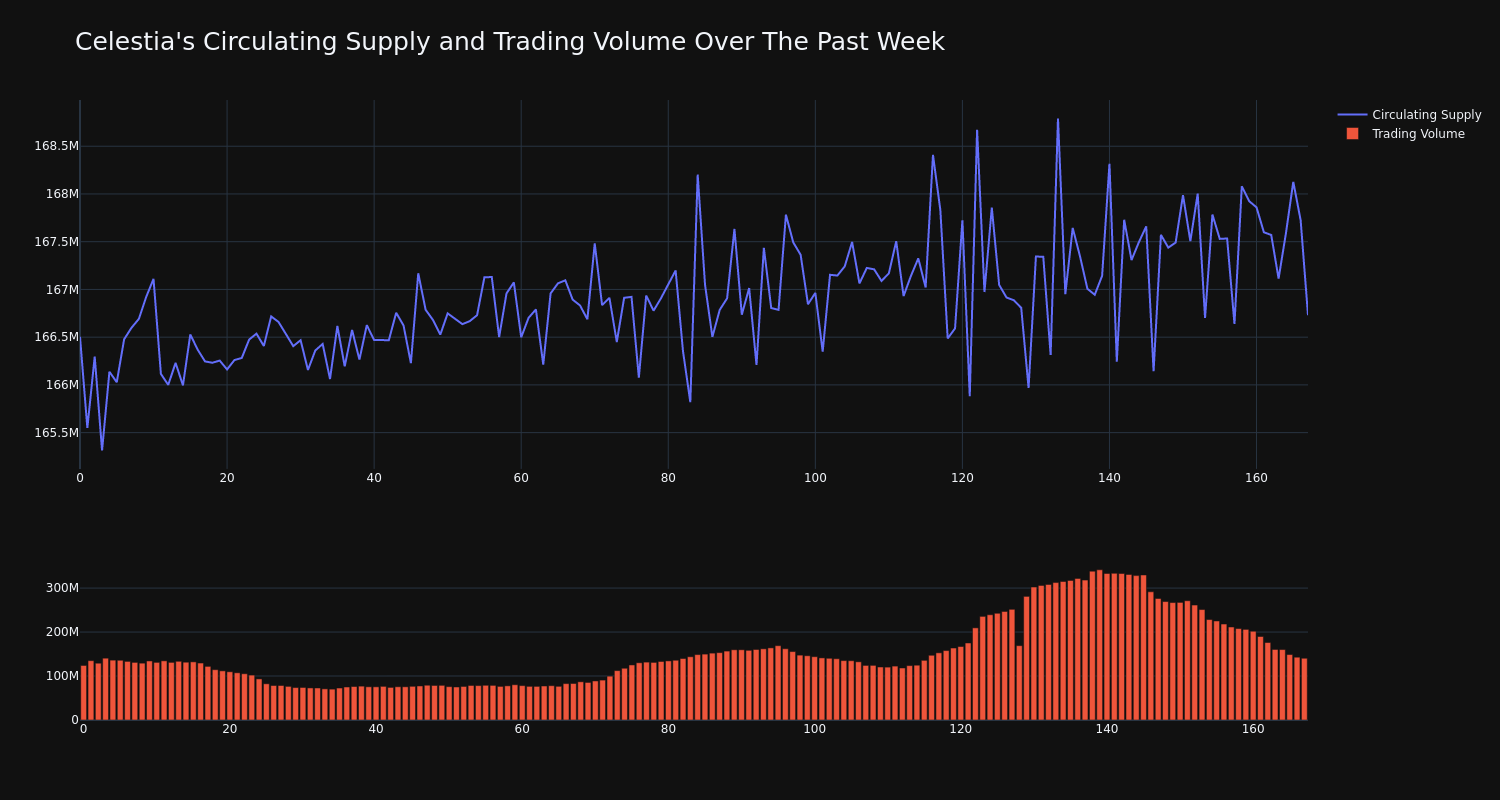Click the bar chart's x-axis label 120

(x=961, y=729)
